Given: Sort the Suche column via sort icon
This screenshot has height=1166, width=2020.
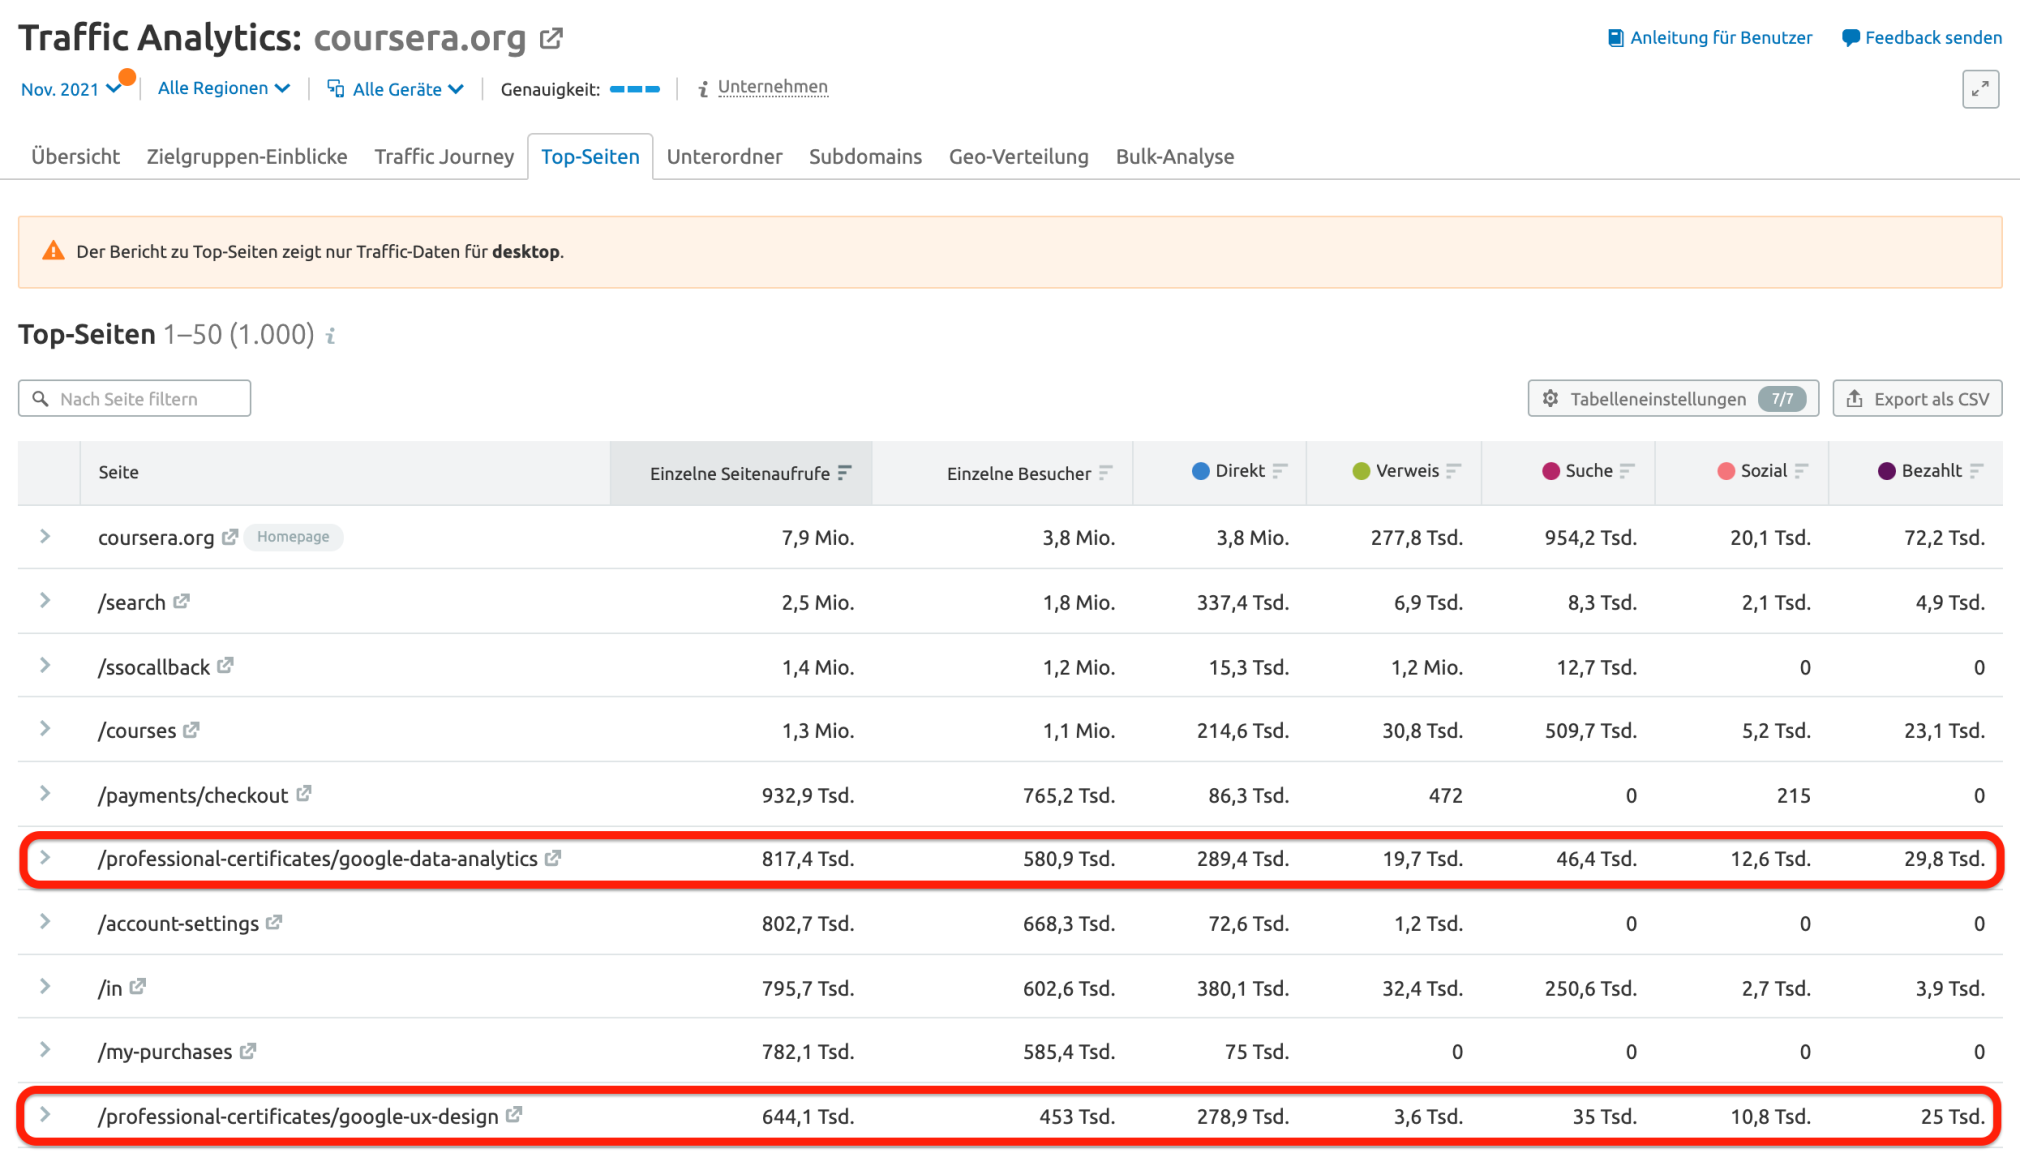Looking at the screenshot, I should tap(1628, 471).
